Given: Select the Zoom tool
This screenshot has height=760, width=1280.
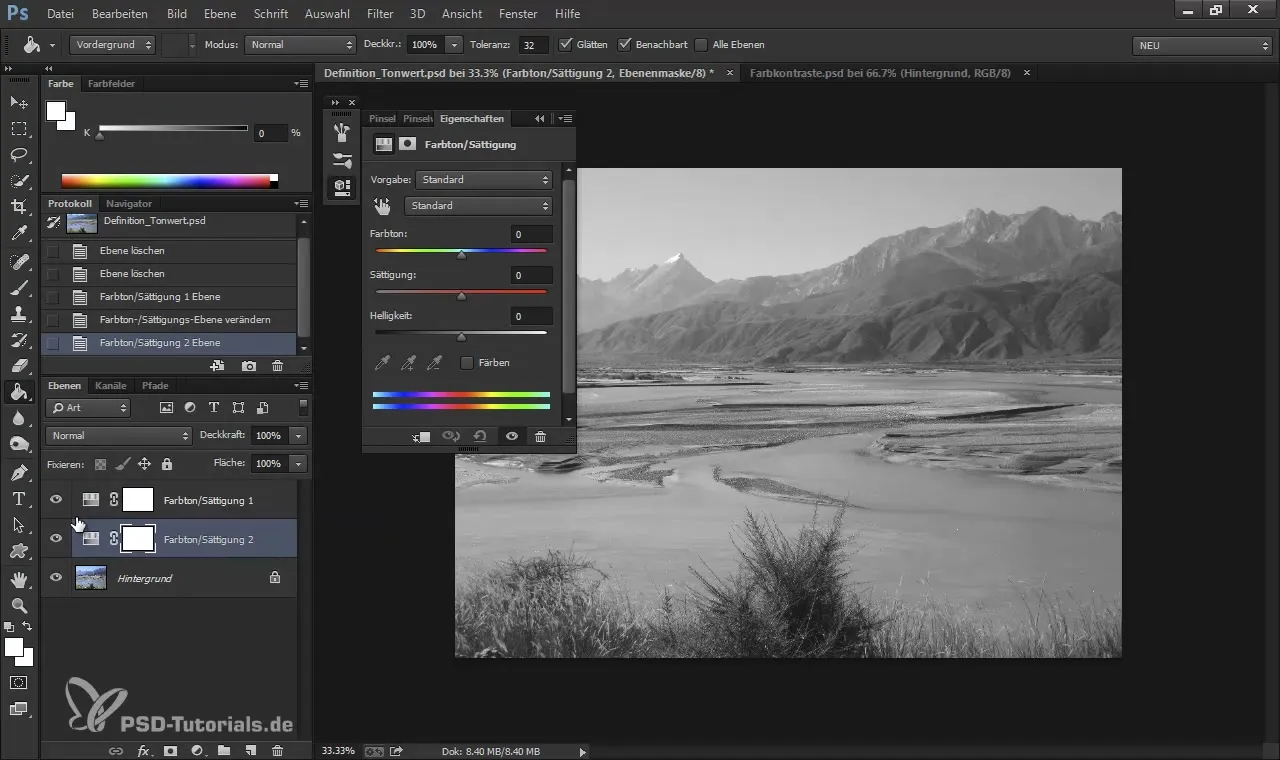Looking at the screenshot, I should (x=19, y=605).
